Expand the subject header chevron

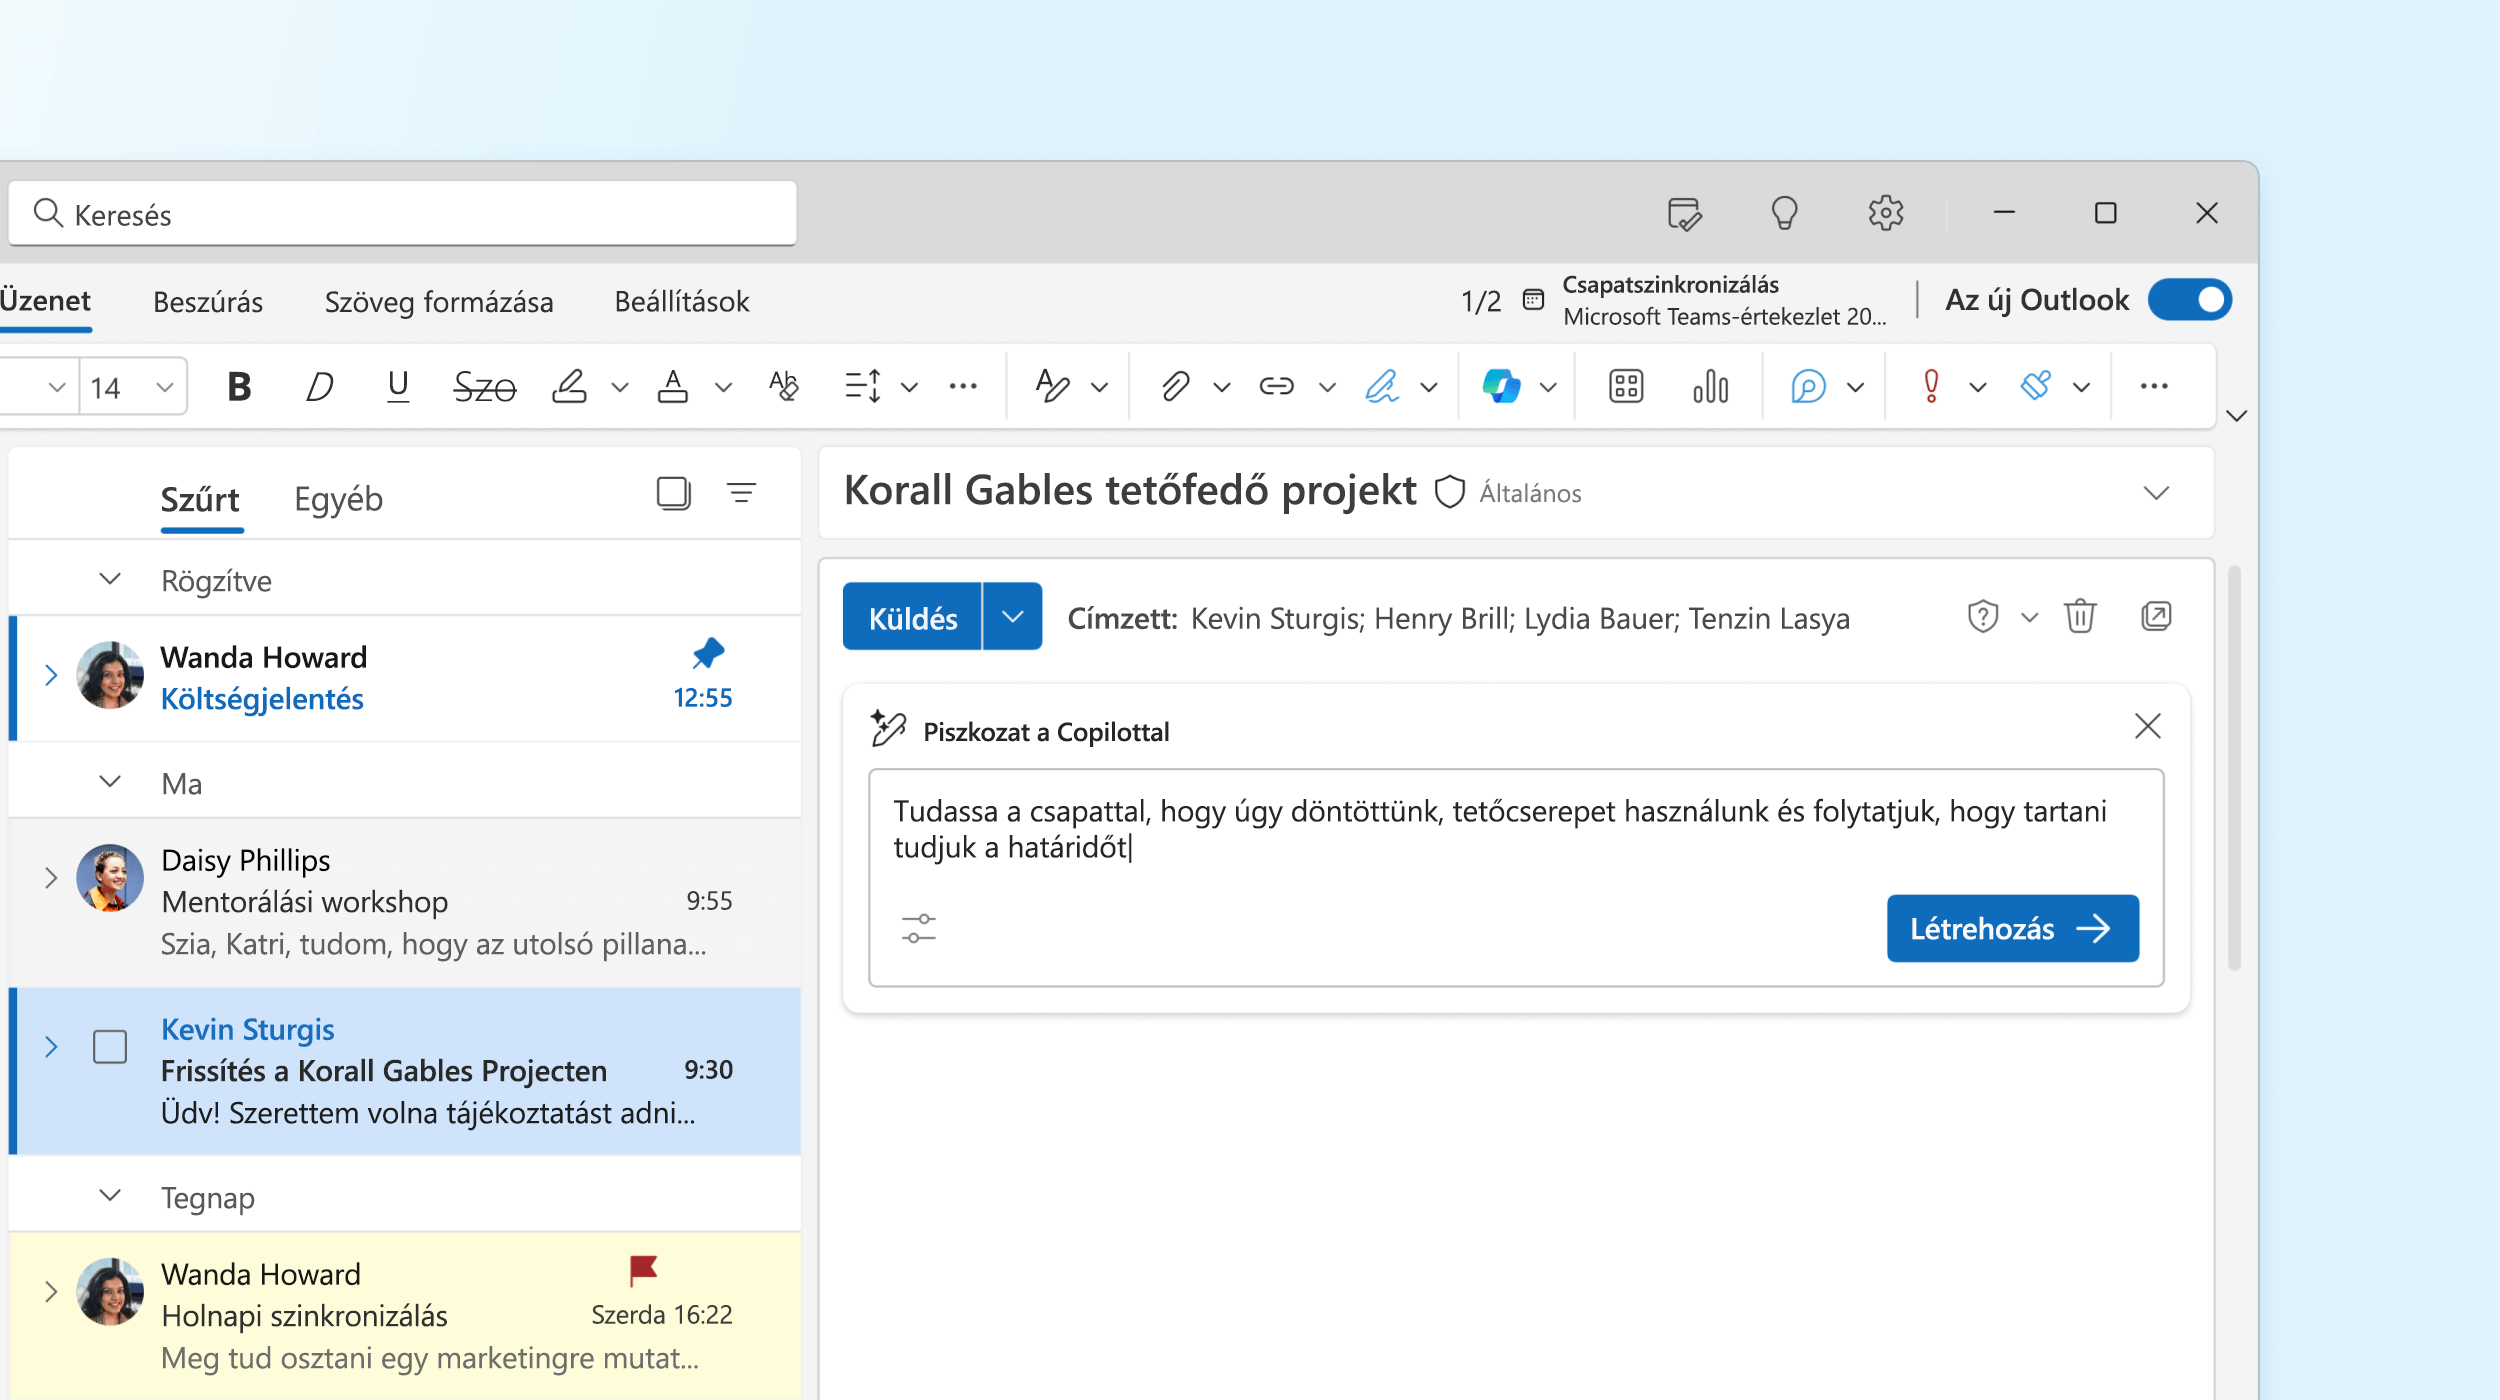click(2156, 493)
